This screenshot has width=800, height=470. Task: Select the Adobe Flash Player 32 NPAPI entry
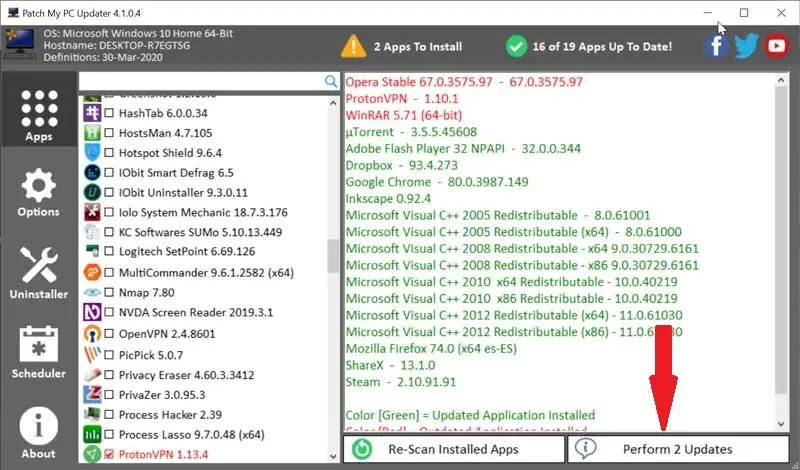[x=463, y=149]
